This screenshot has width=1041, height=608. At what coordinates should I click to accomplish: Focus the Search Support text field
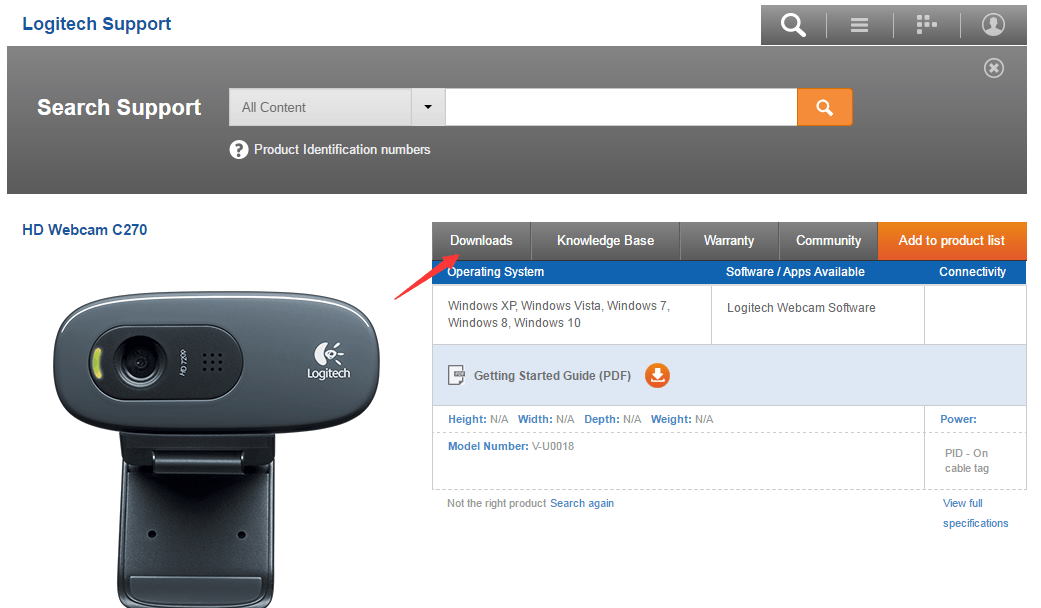621,107
